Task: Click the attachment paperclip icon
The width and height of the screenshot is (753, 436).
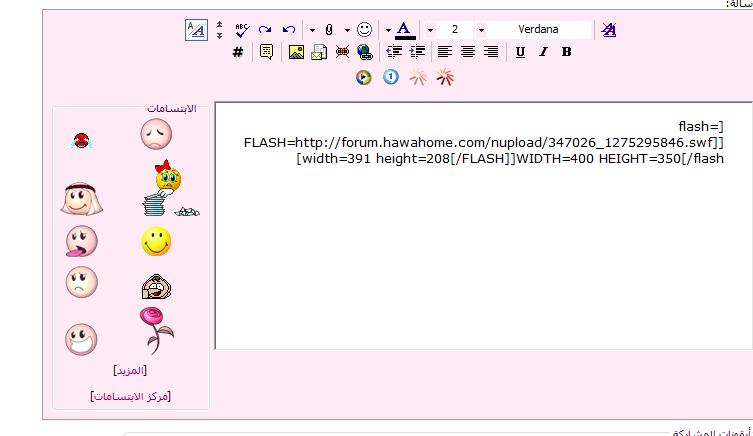Action: pyautogui.click(x=328, y=30)
